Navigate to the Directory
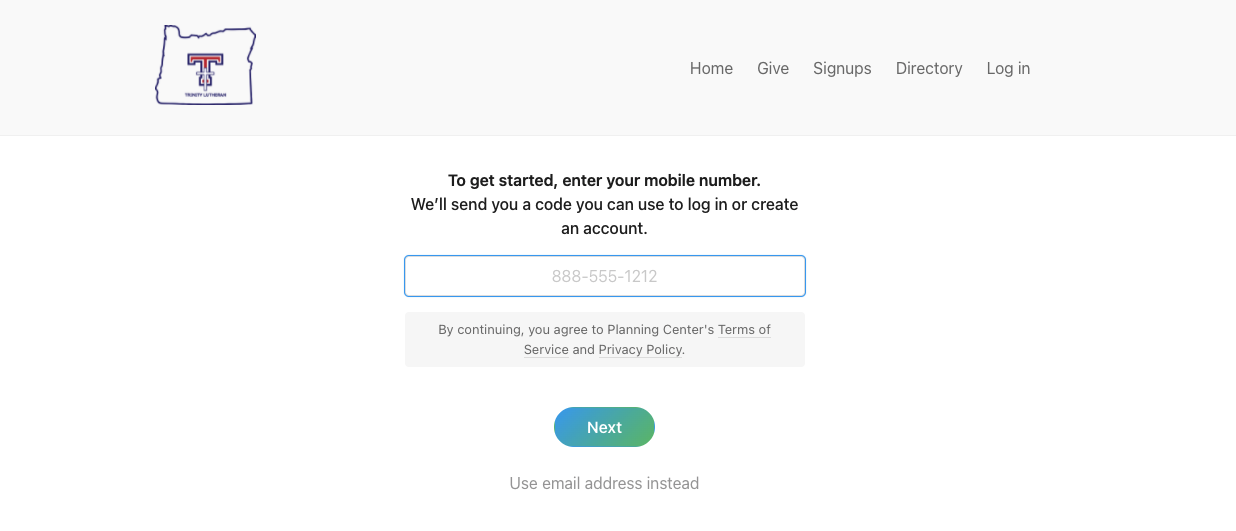The image size is (1236, 531). (x=929, y=68)
